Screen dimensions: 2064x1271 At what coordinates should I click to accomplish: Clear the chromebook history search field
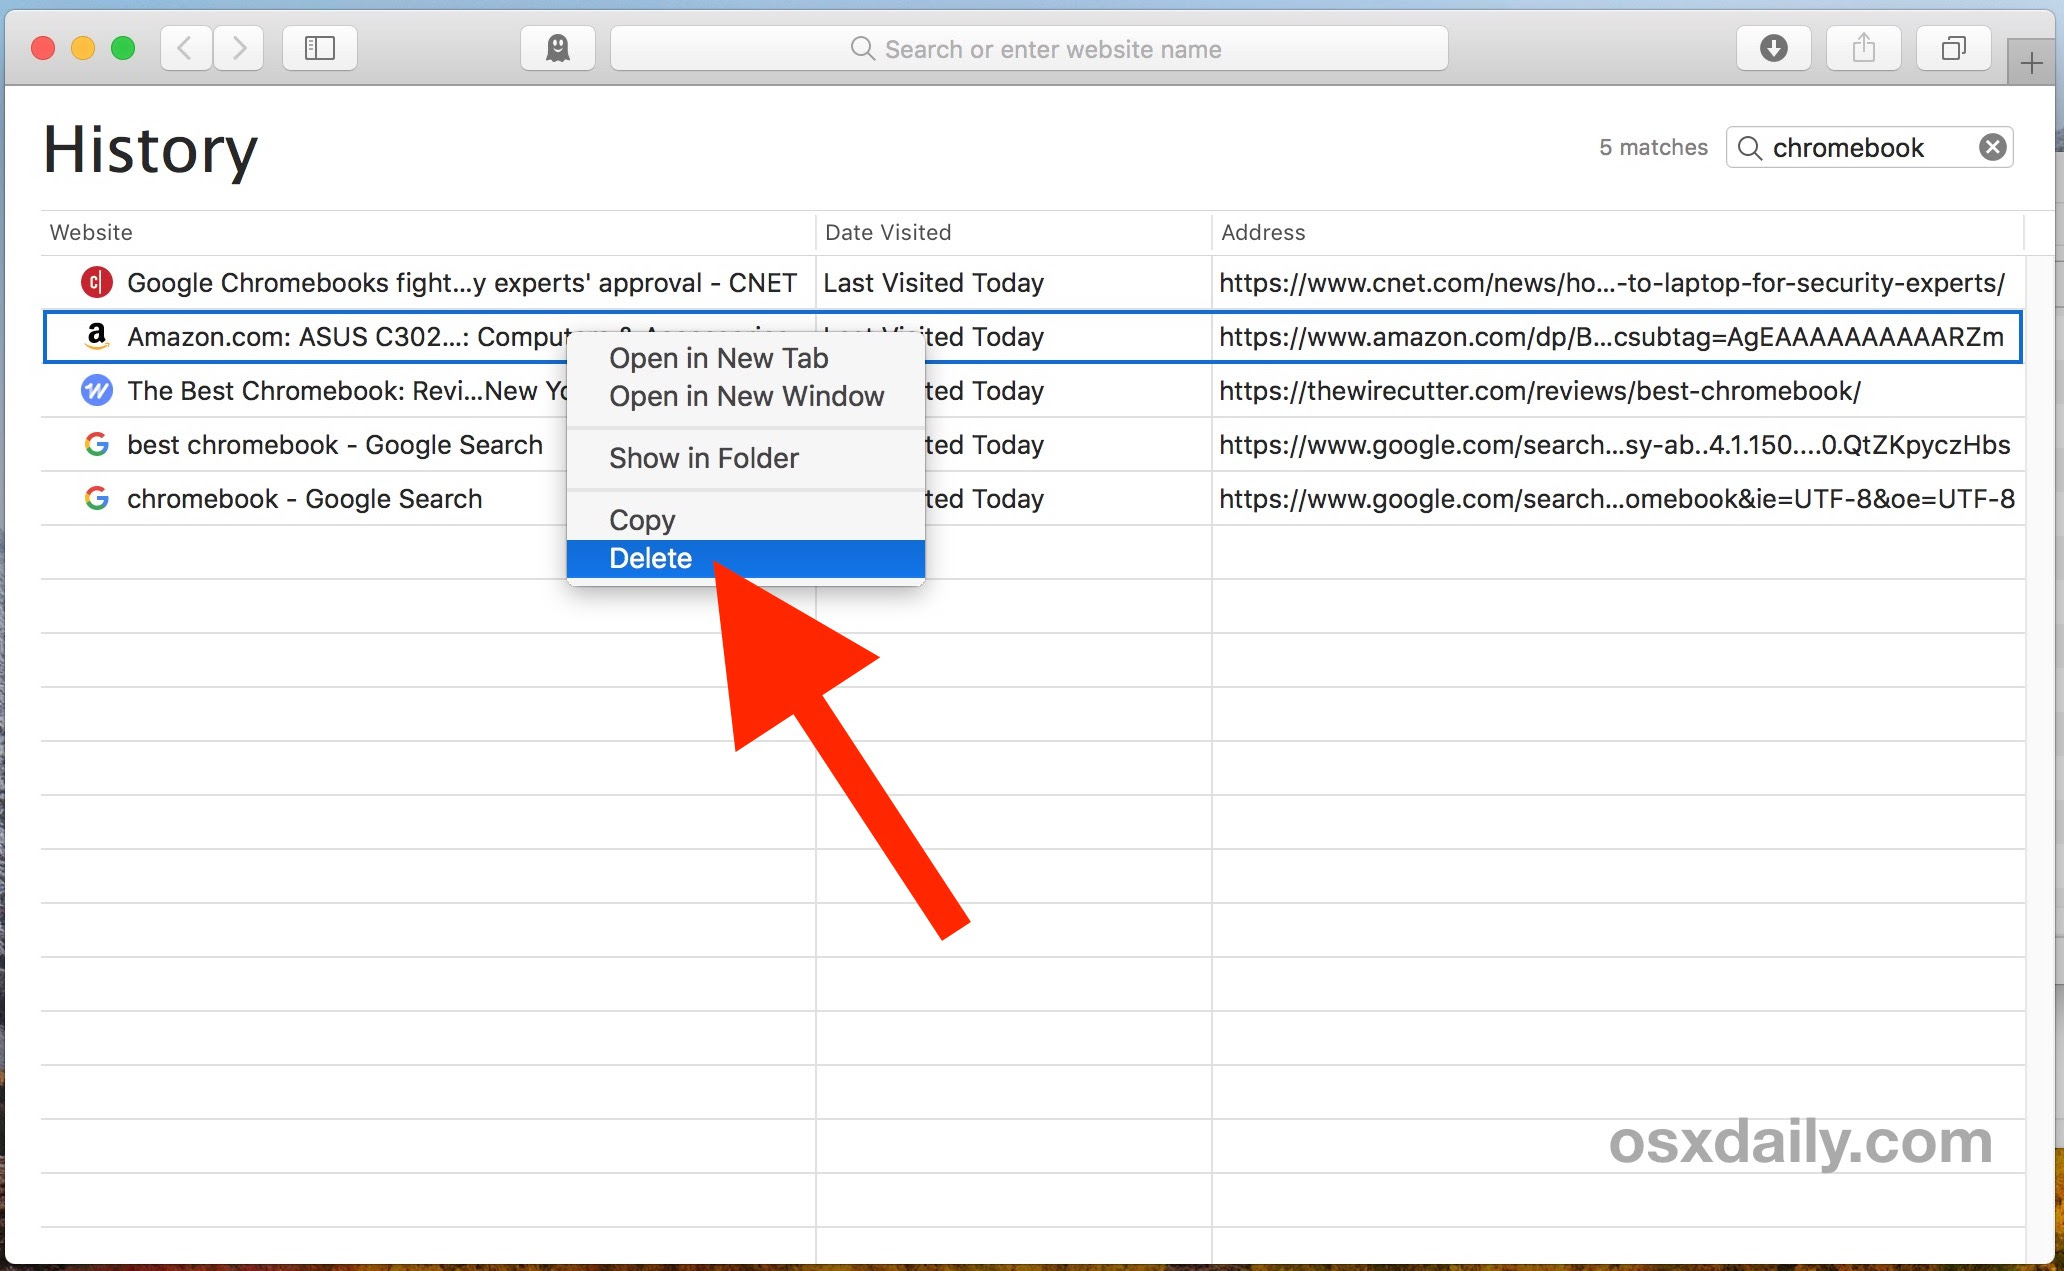click(x=1992, y=147)
